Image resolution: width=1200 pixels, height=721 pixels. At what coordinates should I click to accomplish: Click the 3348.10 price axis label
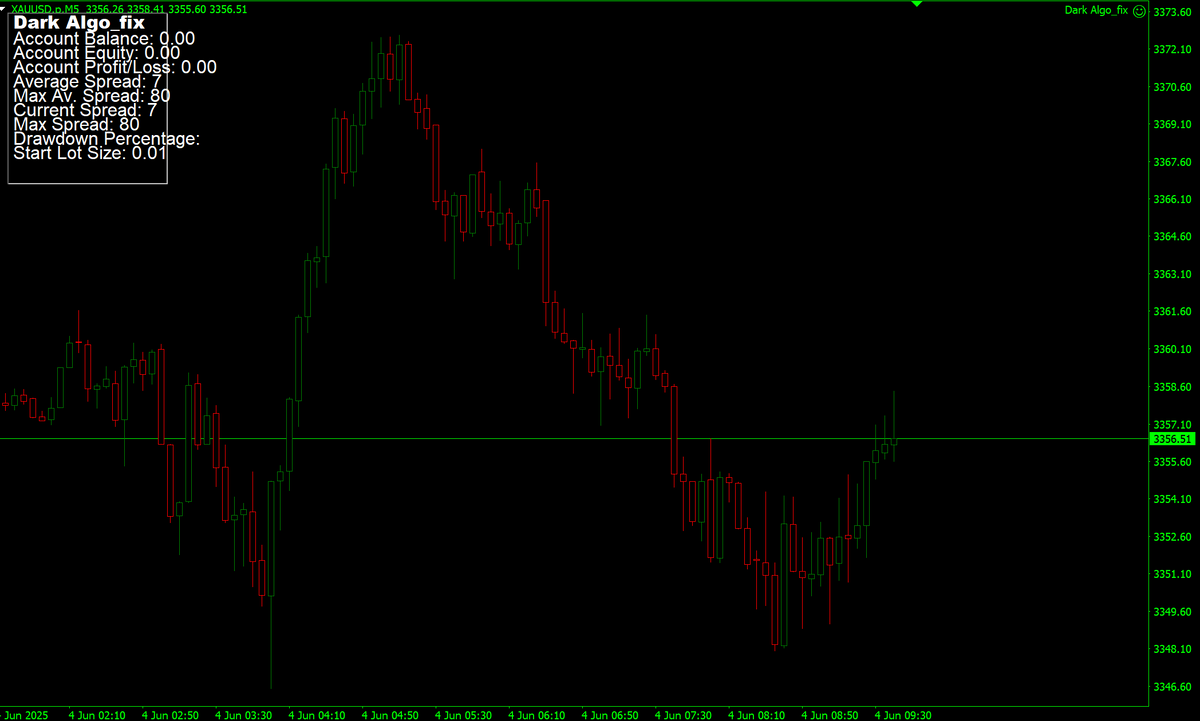coord(1172,649)
